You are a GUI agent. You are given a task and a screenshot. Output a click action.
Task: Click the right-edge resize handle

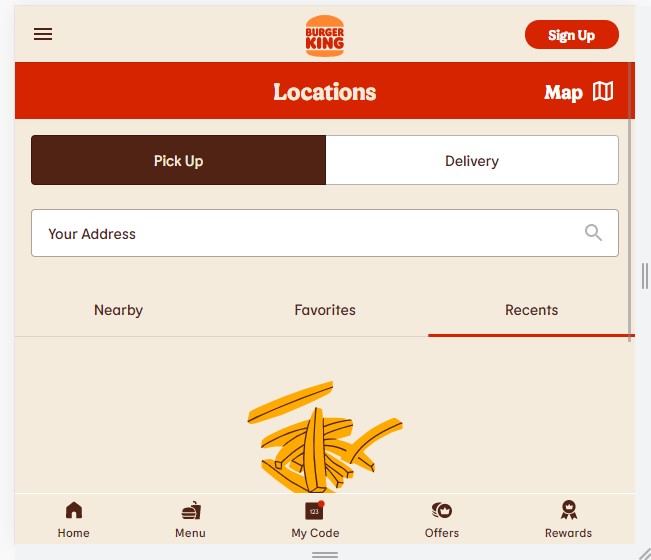click(x=644, y=276)
